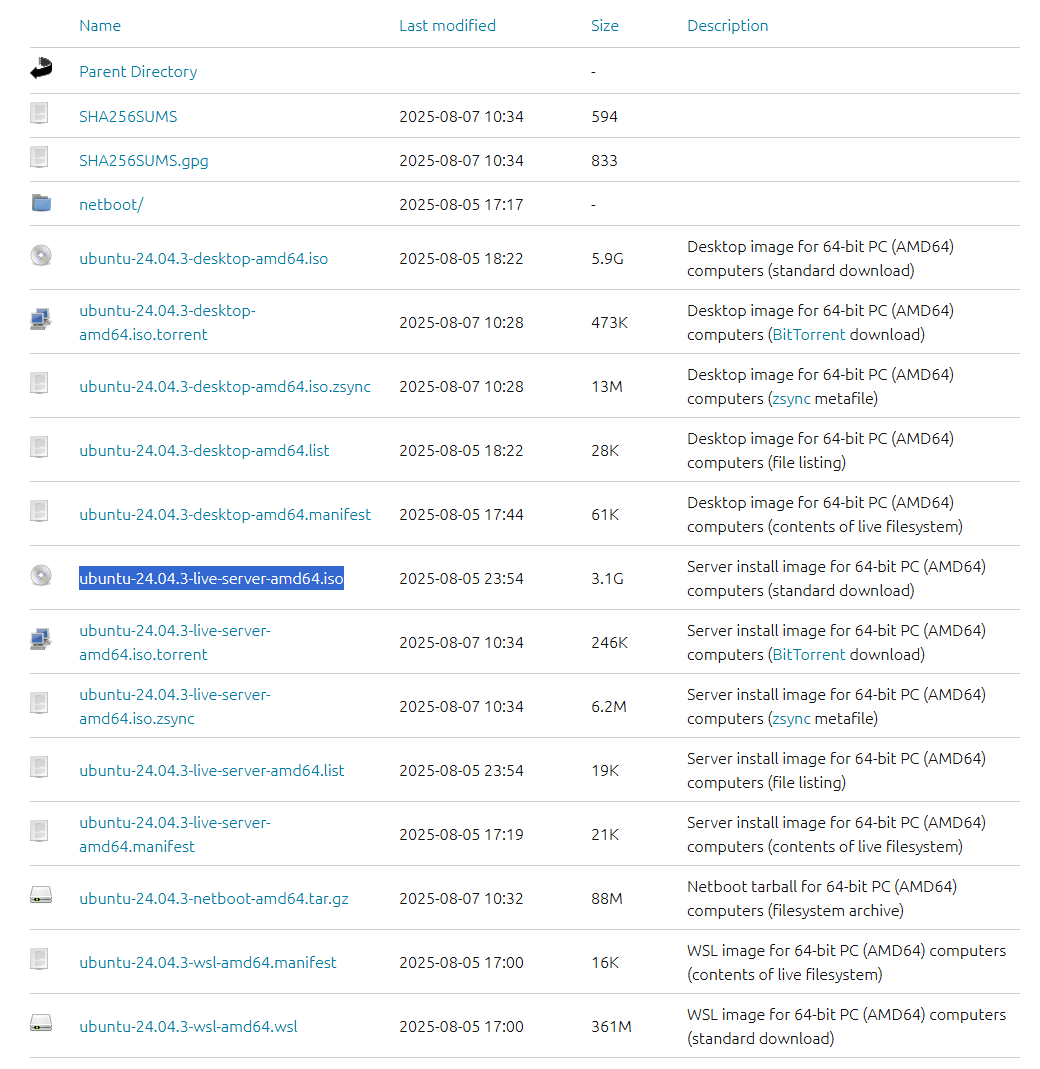
Task: Open ubuntu-24.04.3-desktop-amd64.iso.zsync link
Action: (x=225, y=387)
